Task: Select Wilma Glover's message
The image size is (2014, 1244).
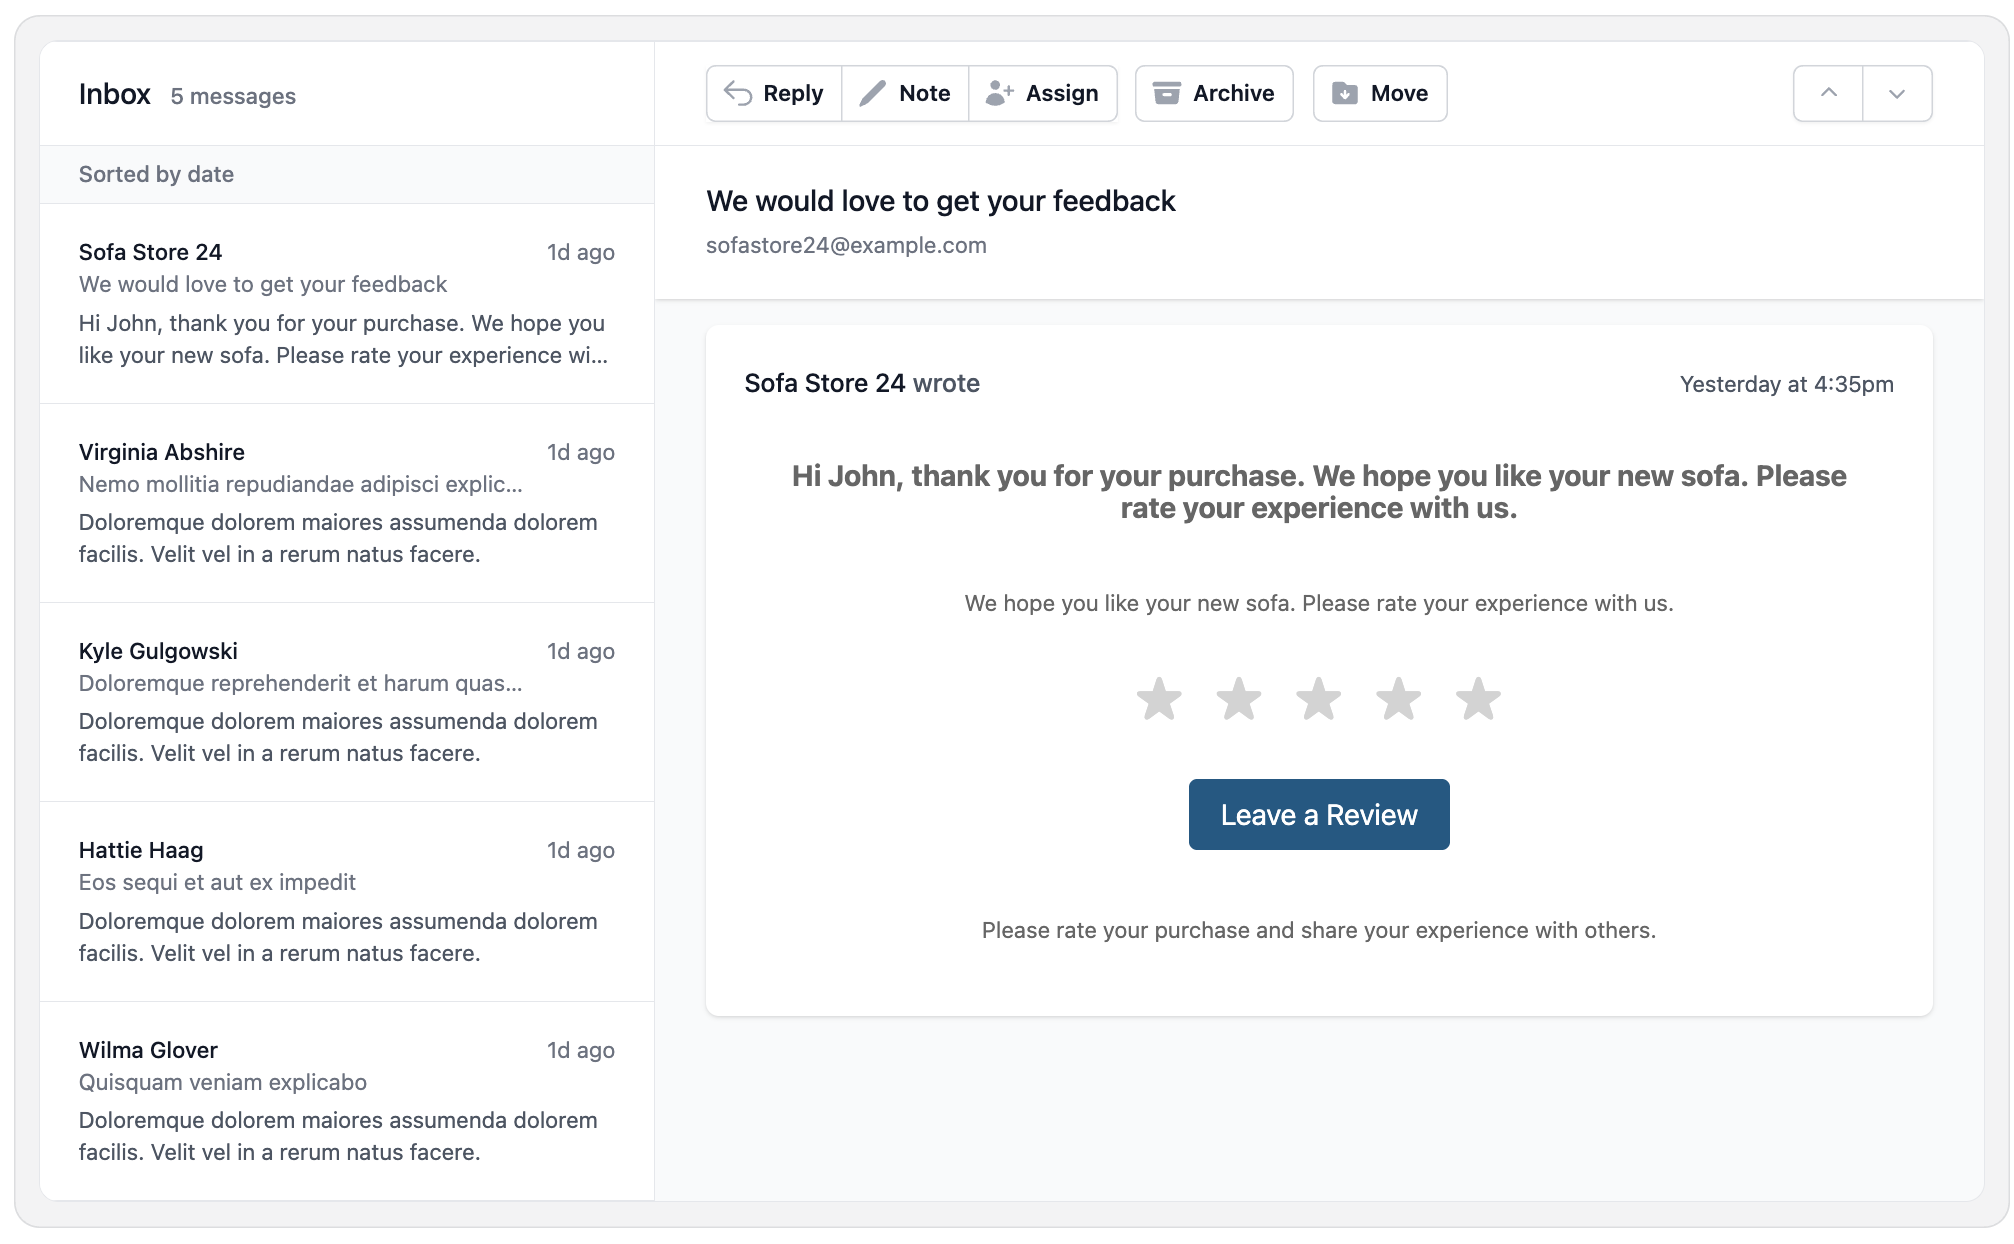Action: click(346, 1100)
